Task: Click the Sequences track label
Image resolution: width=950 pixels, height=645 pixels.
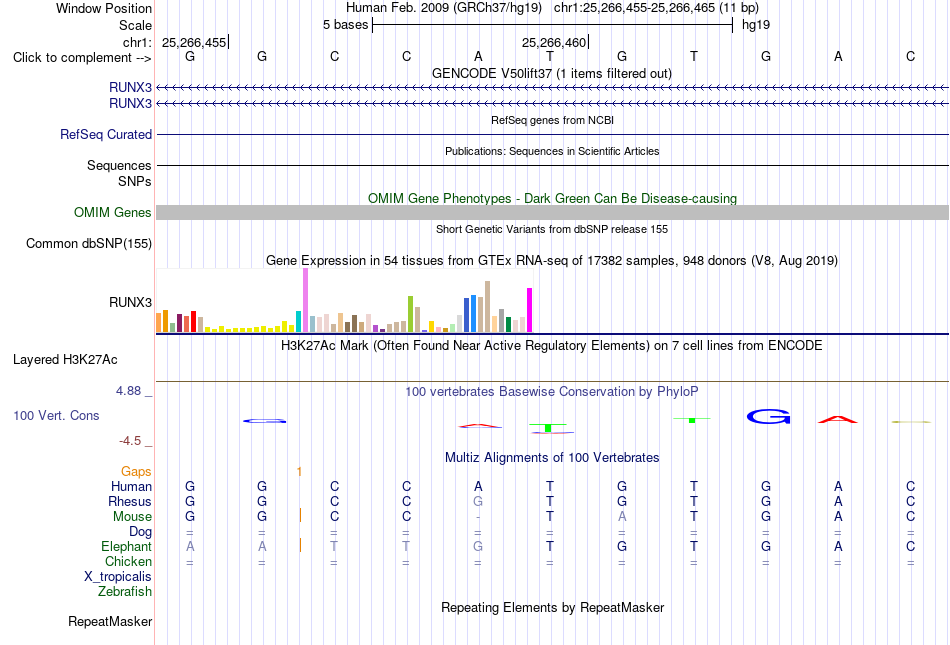Action: click(119, 165)
